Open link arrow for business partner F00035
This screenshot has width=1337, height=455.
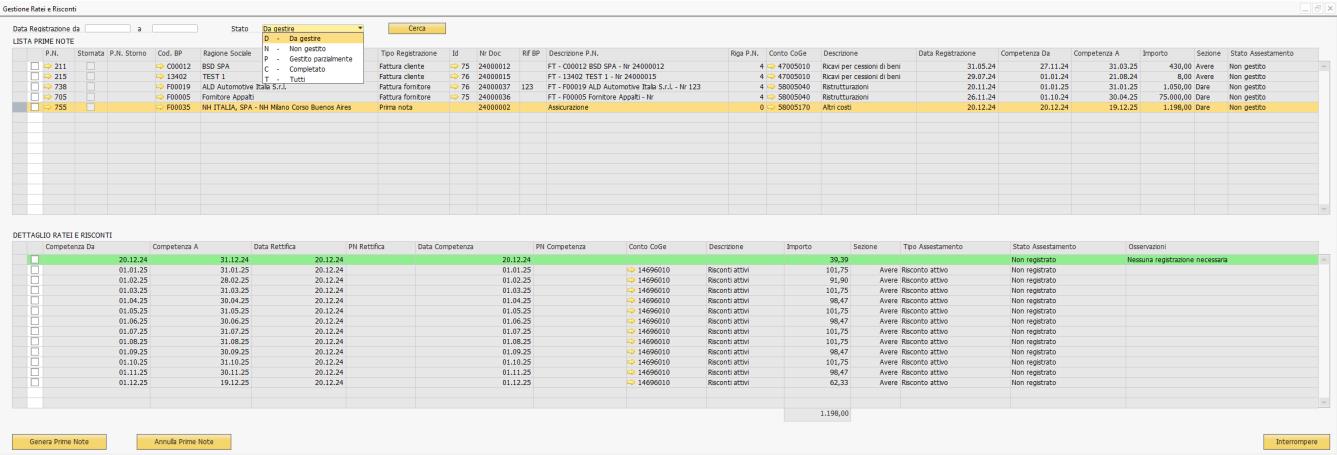coord(161,106)
